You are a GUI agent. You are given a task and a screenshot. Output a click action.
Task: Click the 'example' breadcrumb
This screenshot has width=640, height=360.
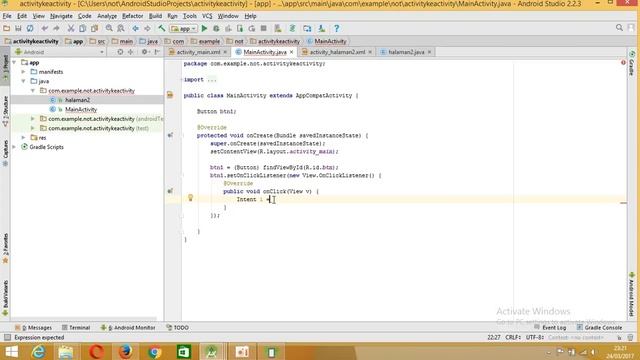[206, 41]
